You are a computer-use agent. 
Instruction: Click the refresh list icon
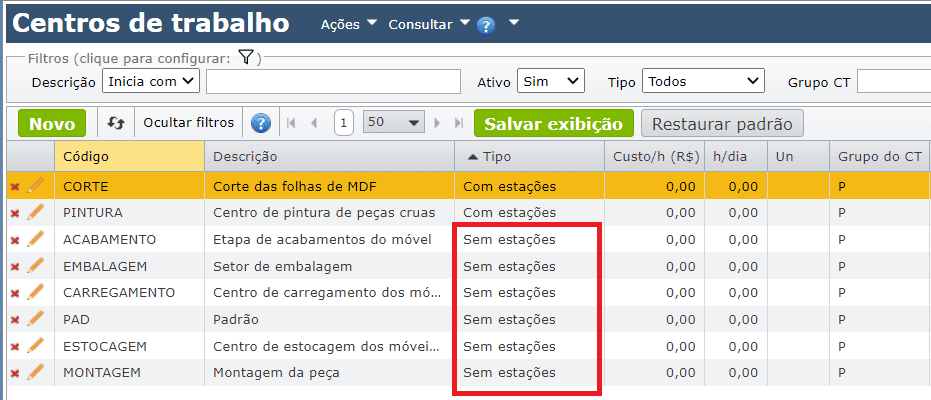coord(116,123)
